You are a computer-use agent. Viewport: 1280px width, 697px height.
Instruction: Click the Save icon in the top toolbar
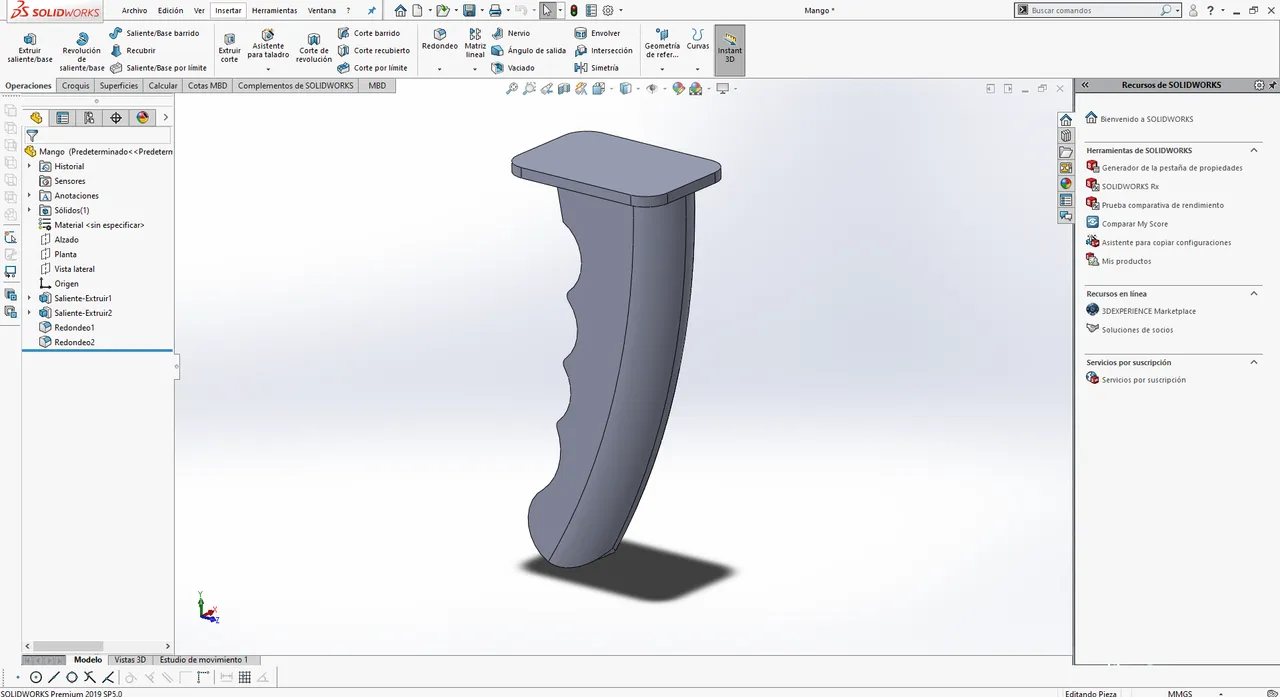point(469,10)
